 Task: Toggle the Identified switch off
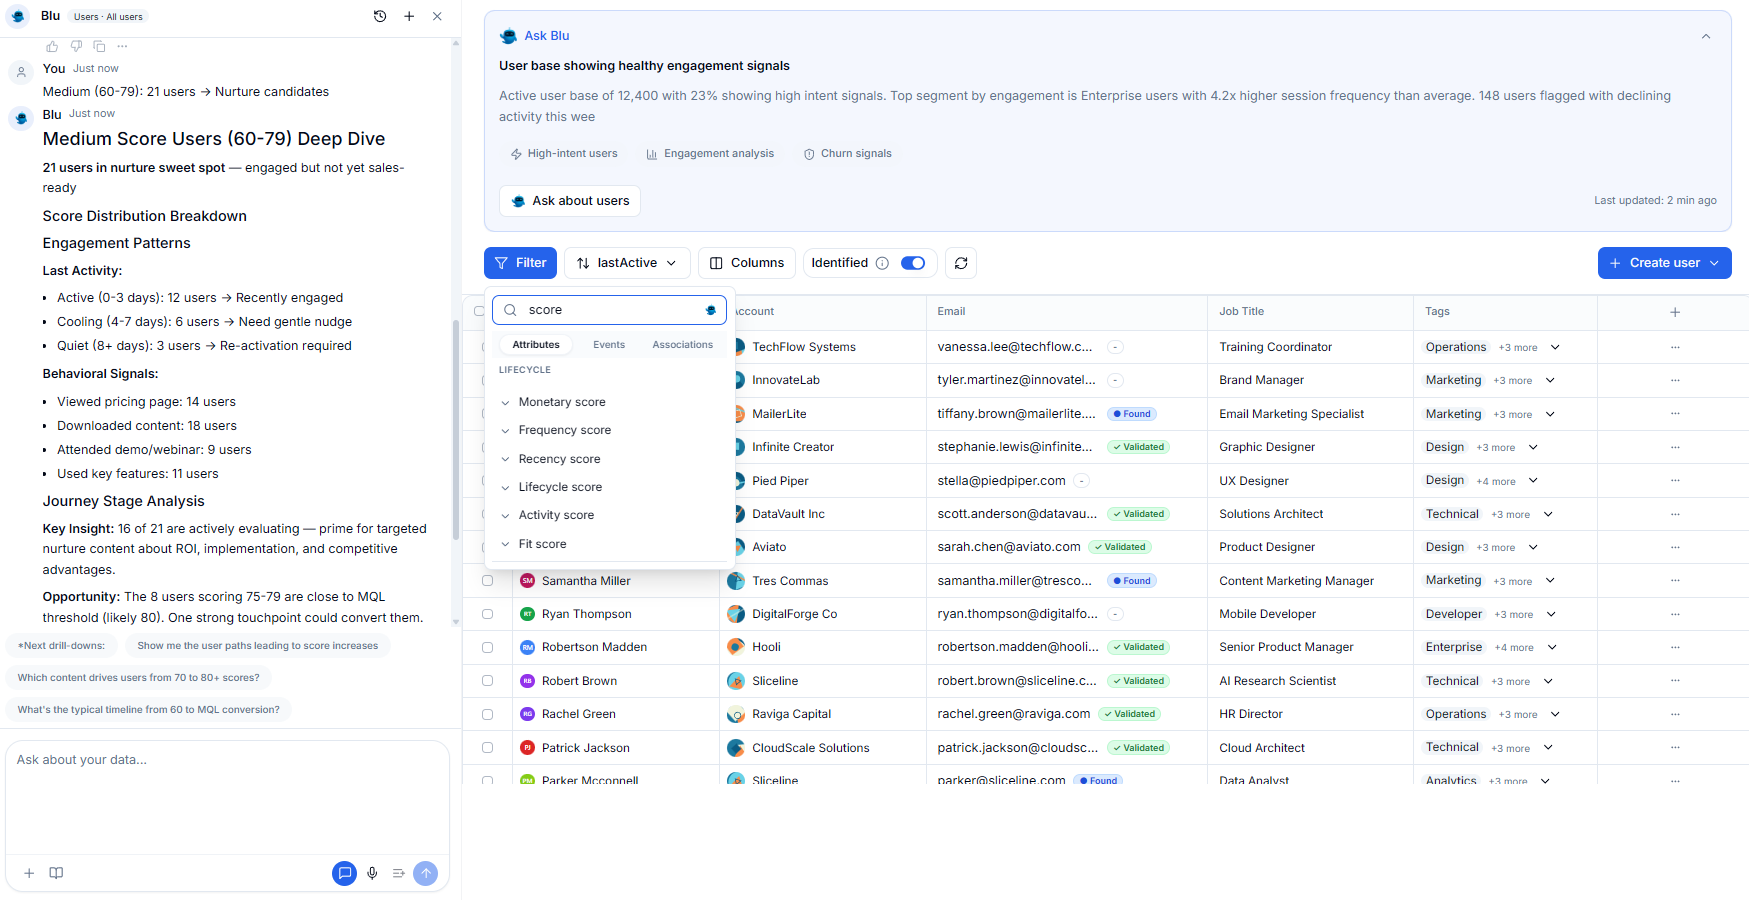pos(911,262)
